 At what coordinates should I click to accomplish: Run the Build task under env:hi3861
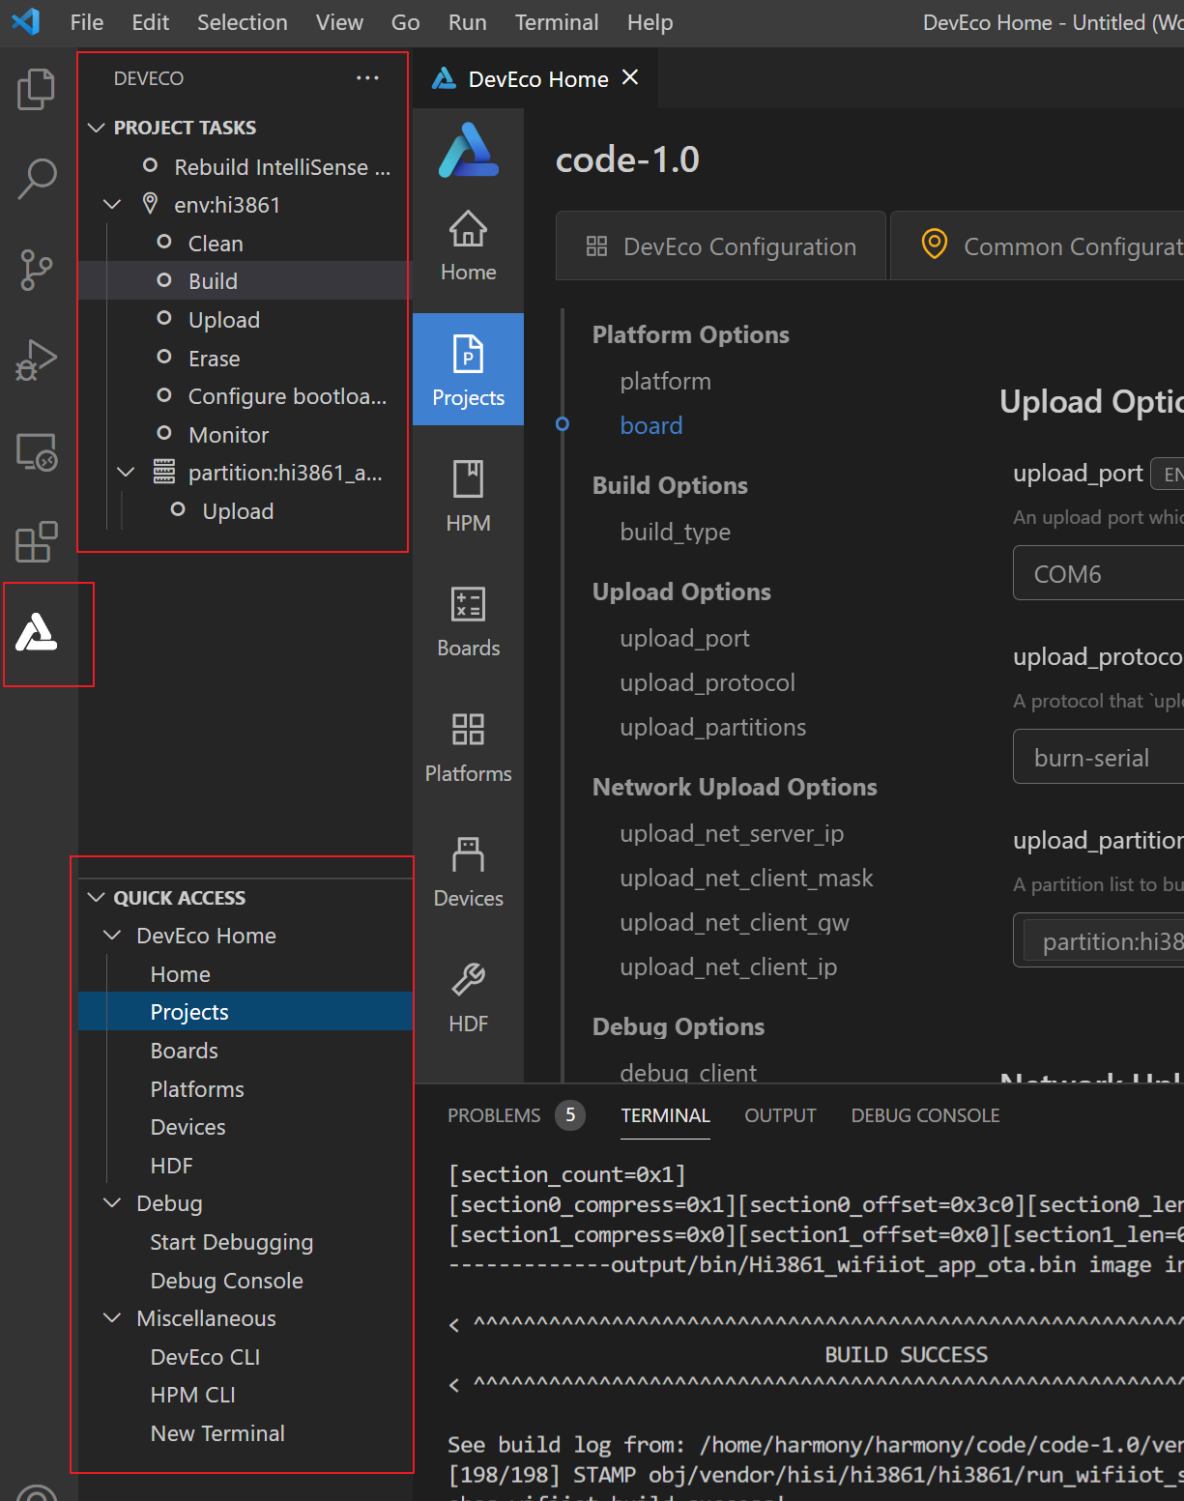(213, 282)
